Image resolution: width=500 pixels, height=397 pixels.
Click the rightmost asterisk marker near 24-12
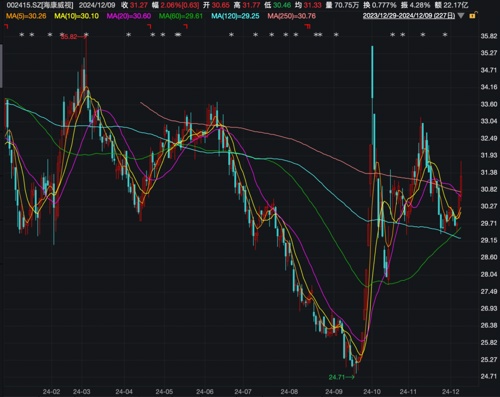[x=445, y=34]
